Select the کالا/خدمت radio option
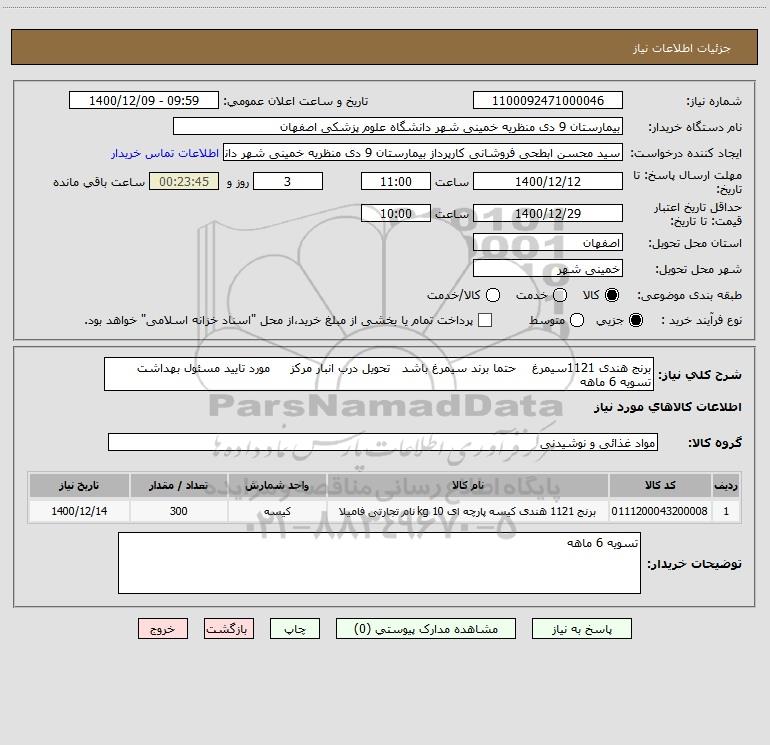This screenshot has height=745, width=770. coord(493,295)
